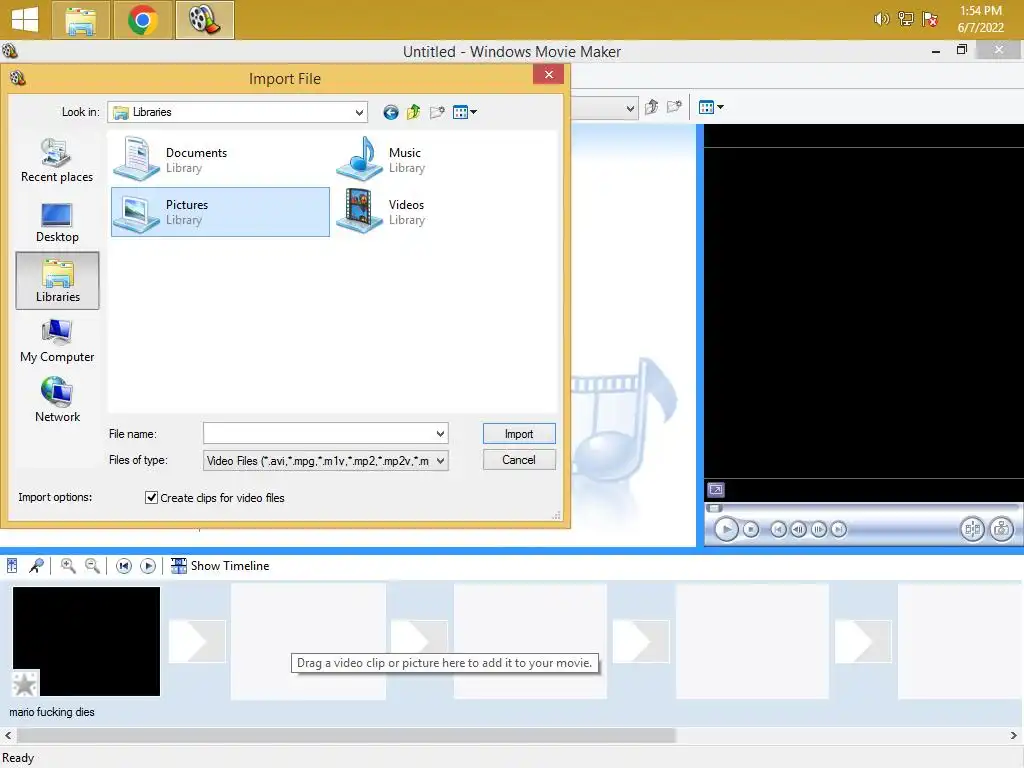The width and height of the screenshot is (1024, 768).
Task: Select the 'mario fucking dies' clip thumbnail
Action: [x=86, y=641]
